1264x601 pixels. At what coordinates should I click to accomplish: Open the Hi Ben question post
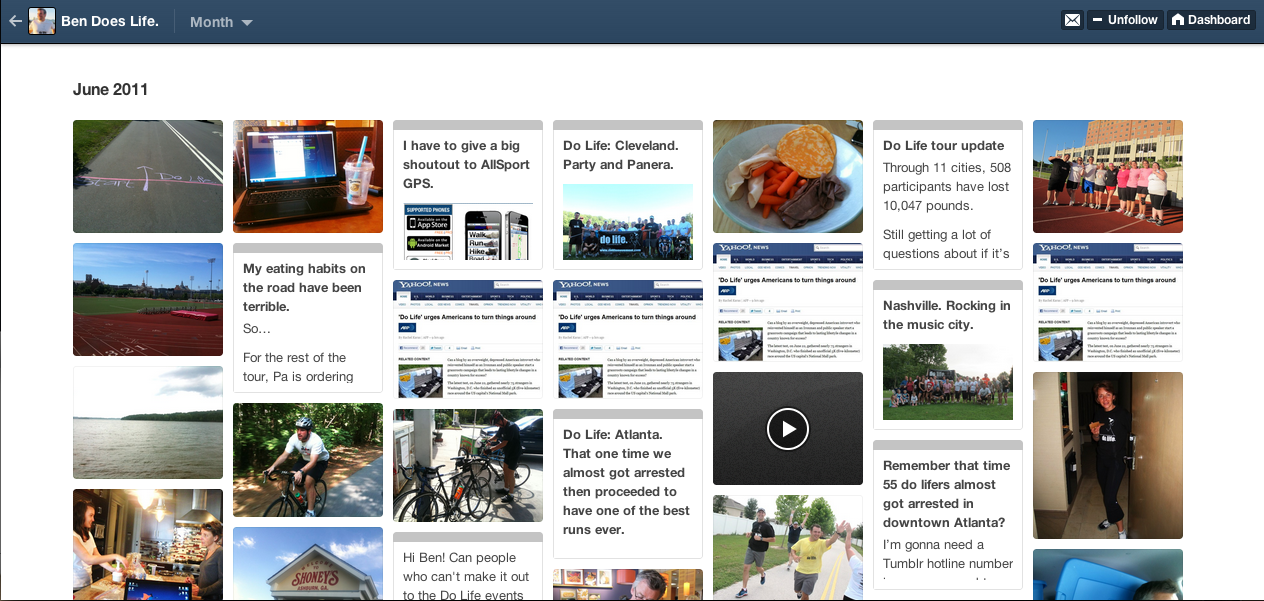pos(468,566)
